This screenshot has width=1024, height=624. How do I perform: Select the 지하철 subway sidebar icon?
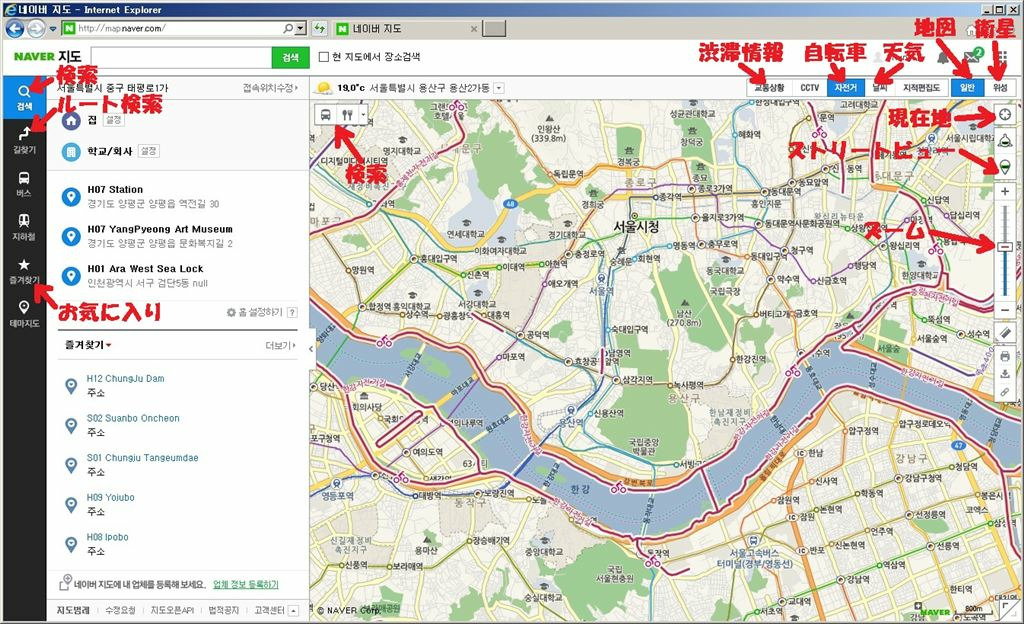pos(24,226)
